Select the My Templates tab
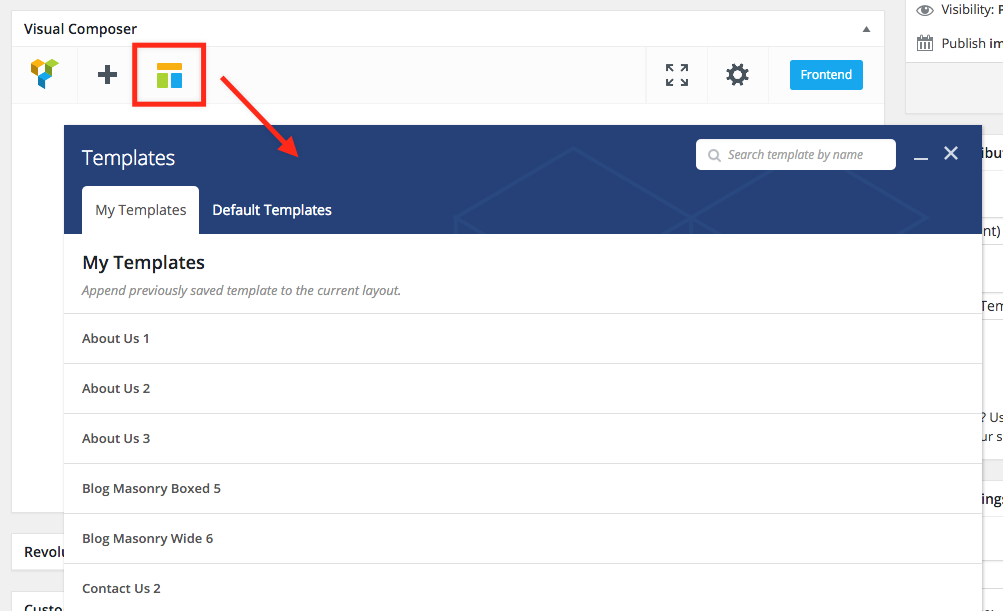 tap(141, 210)
